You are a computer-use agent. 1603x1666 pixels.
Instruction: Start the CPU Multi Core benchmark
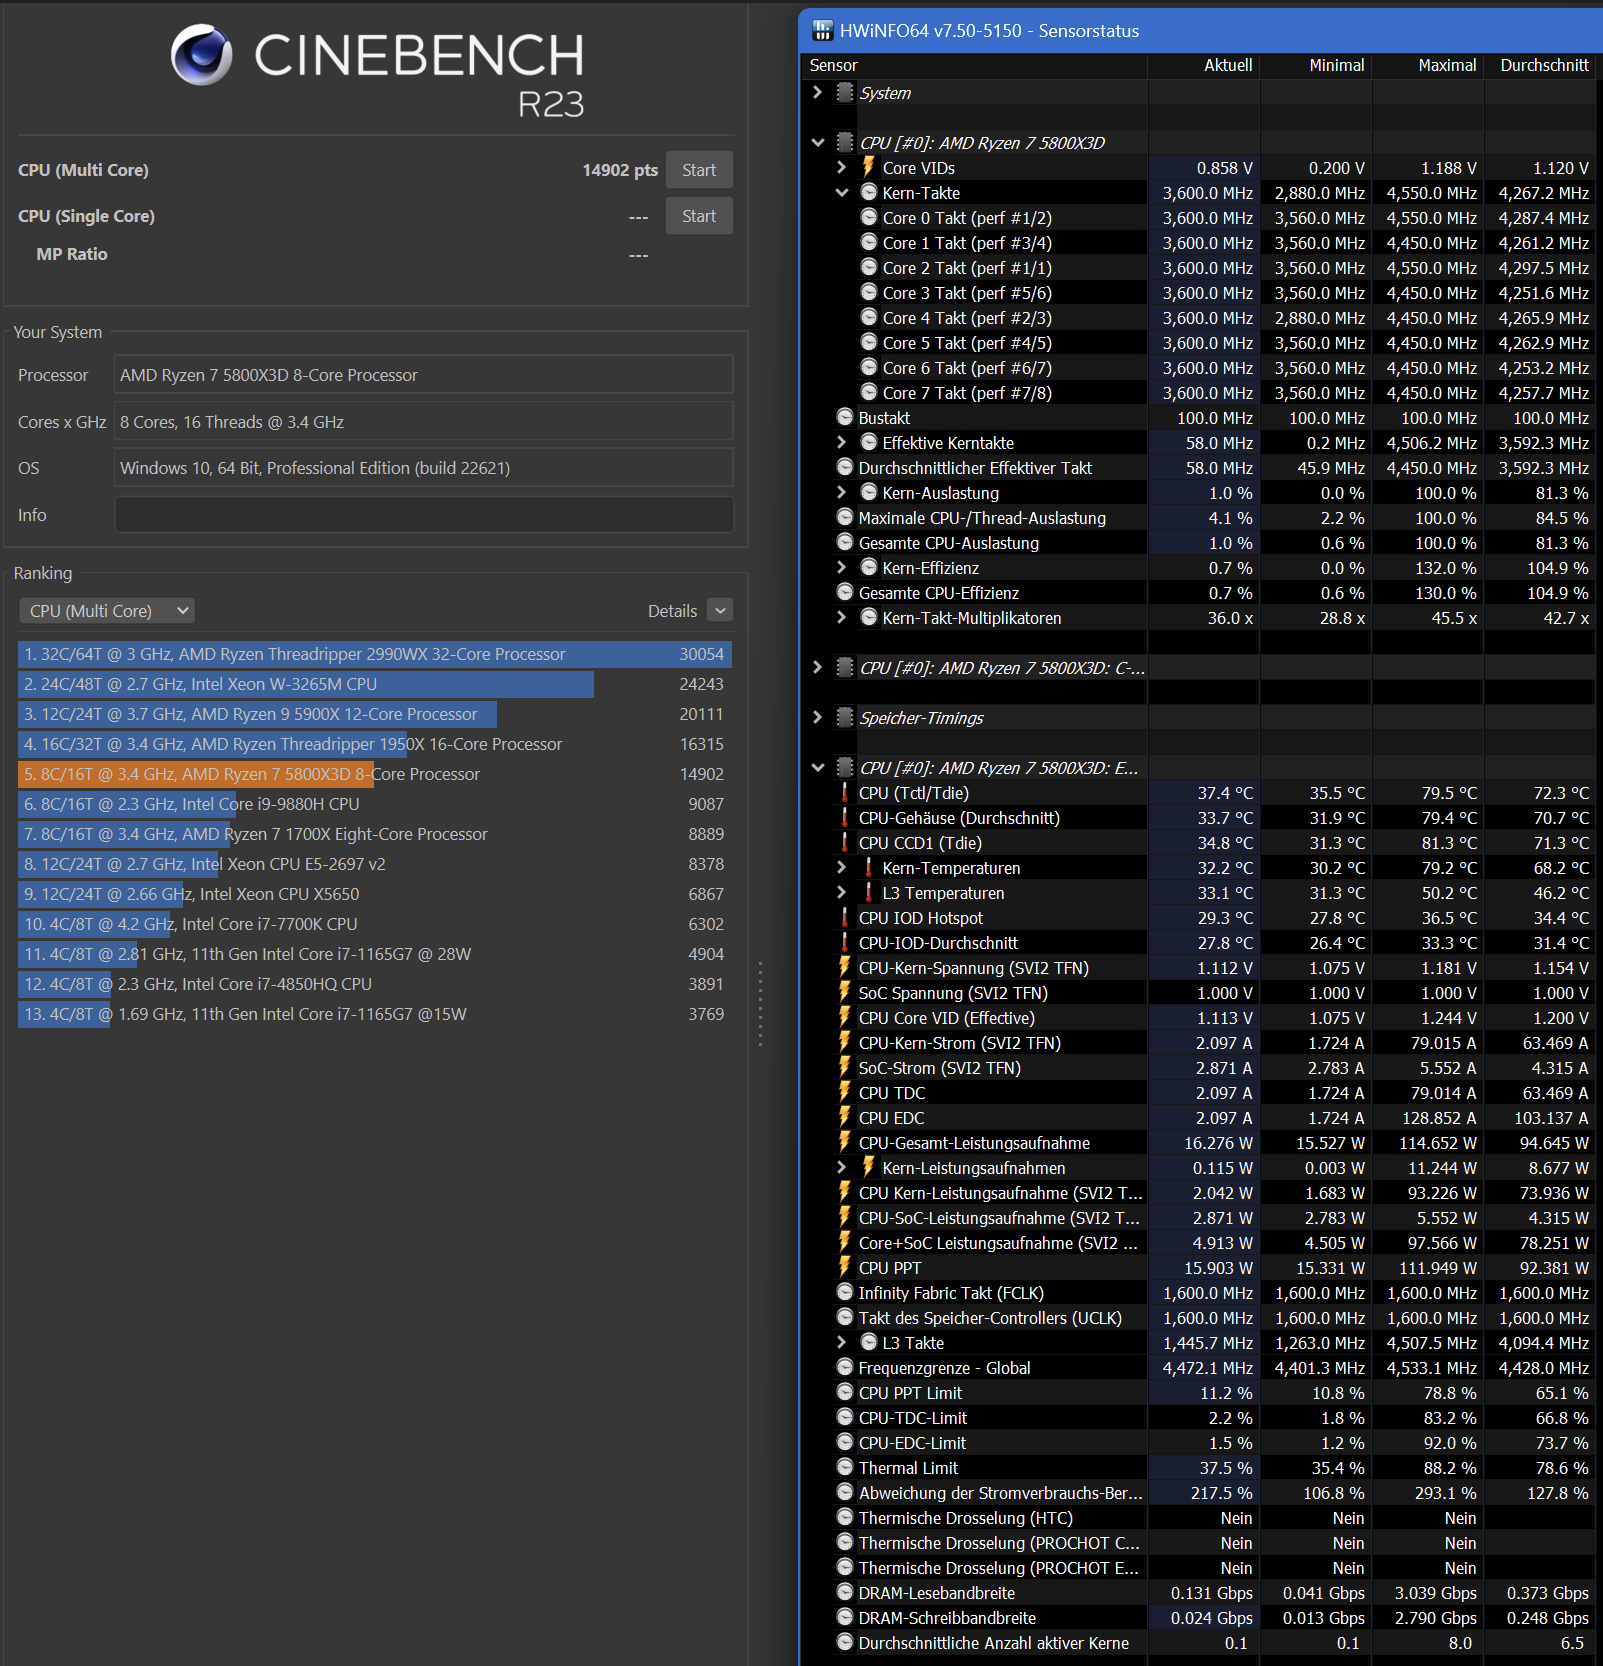[x=699, y=170]
